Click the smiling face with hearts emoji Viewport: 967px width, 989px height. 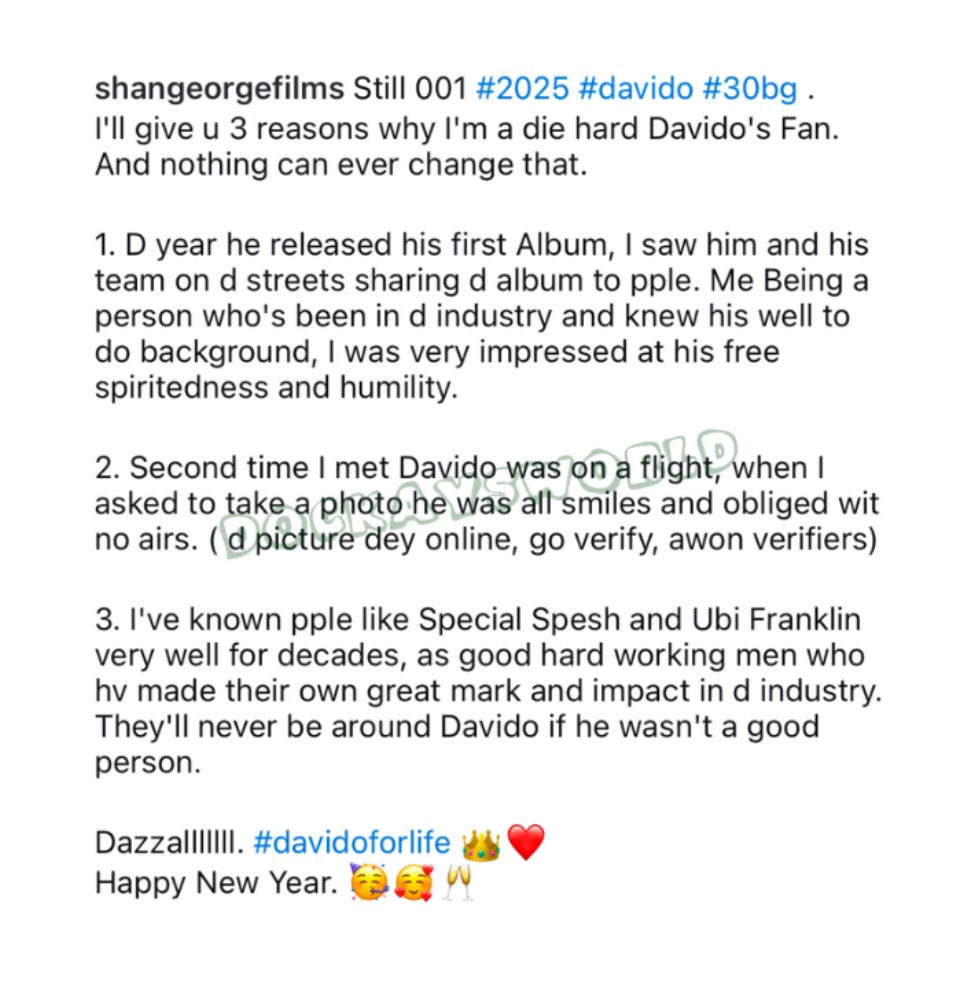tap(414, 883)
